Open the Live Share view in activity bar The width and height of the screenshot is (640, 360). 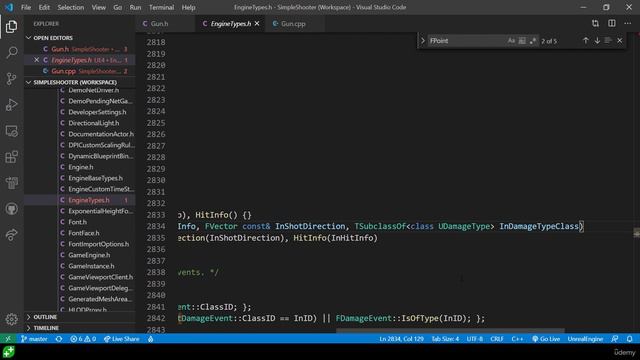pos(11,235)
